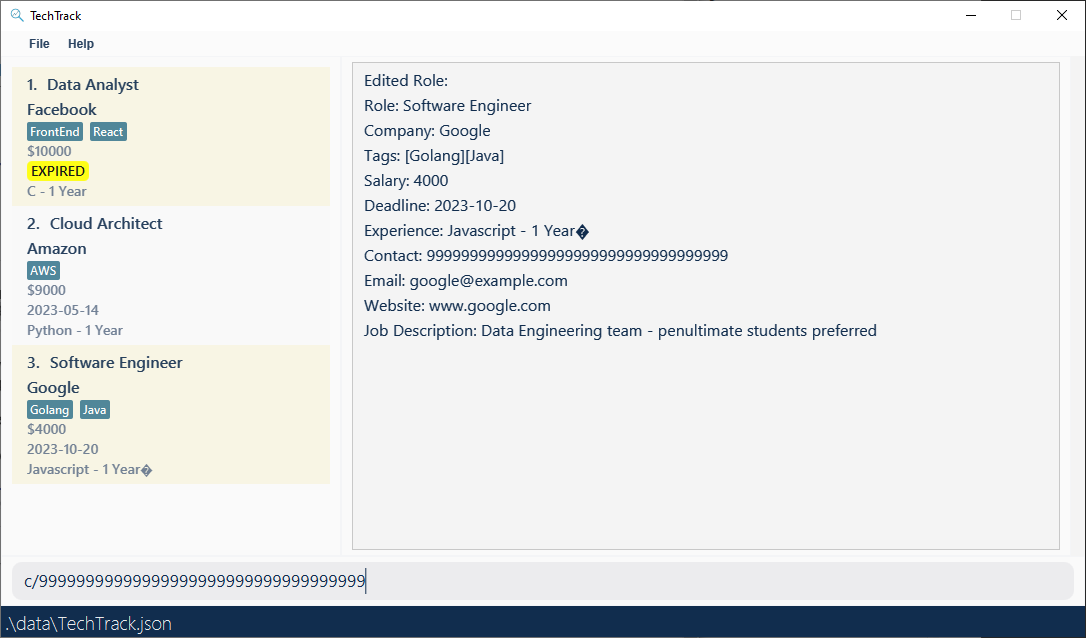Click the 'Edited Role:' result line
1086x638 pixels.
pos(406,80)
